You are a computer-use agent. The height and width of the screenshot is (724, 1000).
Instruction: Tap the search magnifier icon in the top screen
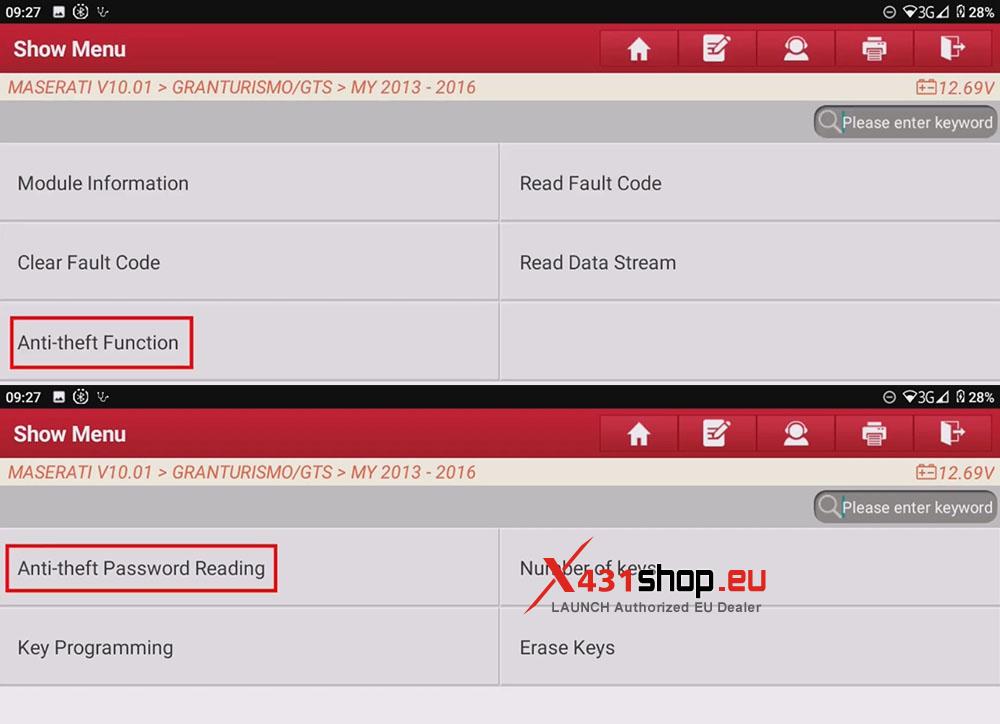pos(829,121)
